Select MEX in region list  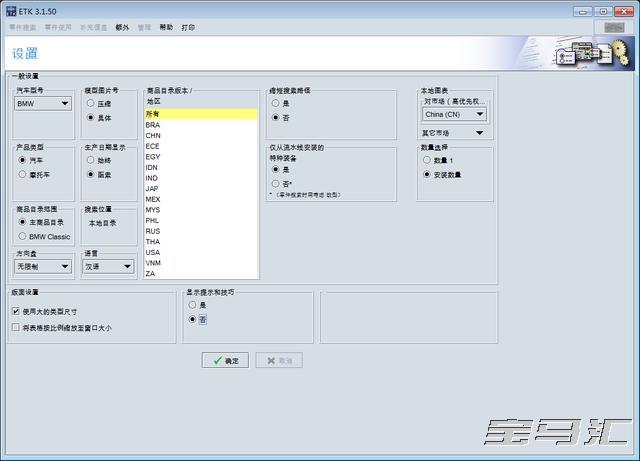pos(201,199)
